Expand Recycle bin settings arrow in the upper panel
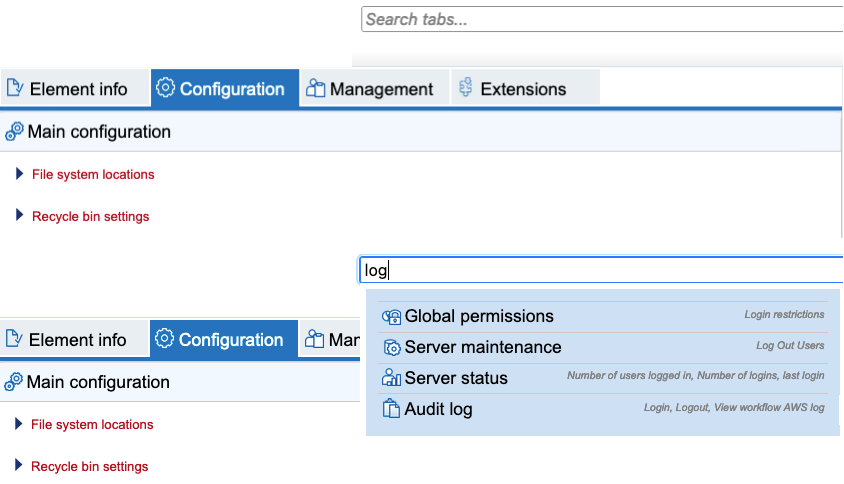The height and width of the screenshot is (484, 844). (x=19, y=215)
